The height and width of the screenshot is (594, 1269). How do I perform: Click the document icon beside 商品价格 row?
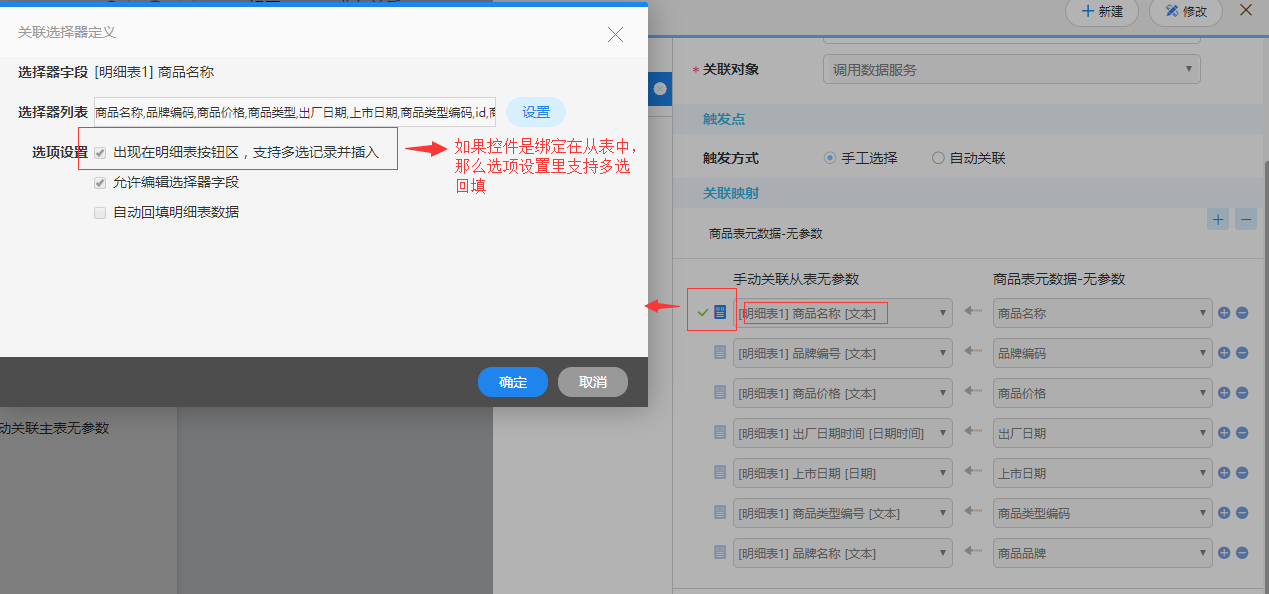coord(720,393)
